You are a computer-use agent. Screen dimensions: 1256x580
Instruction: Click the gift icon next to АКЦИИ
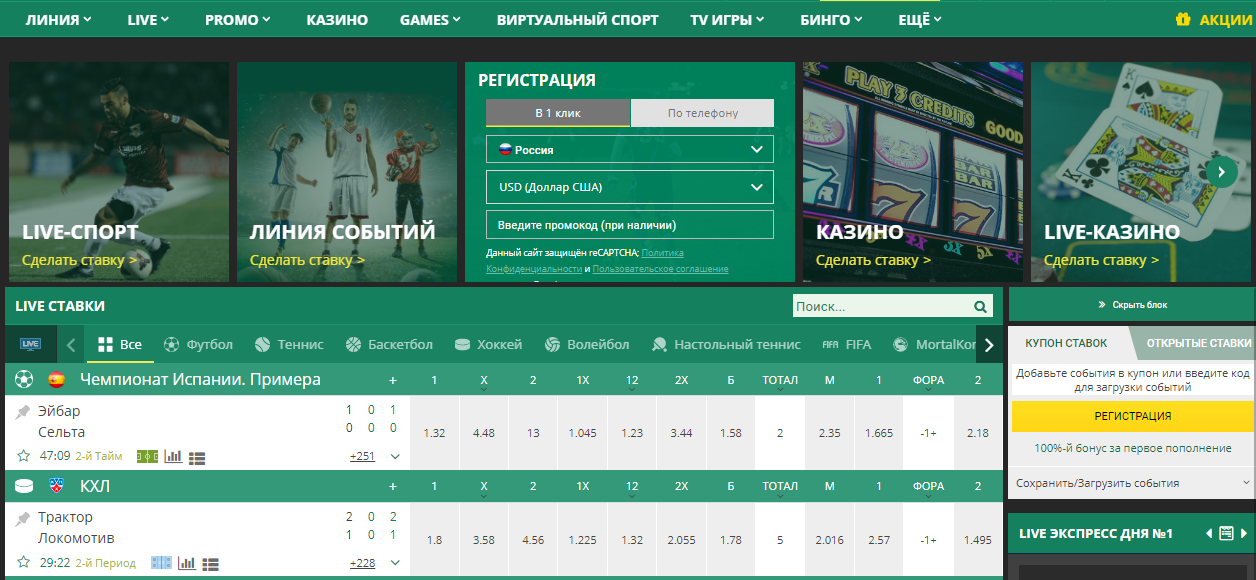(x=1183, y=19)
